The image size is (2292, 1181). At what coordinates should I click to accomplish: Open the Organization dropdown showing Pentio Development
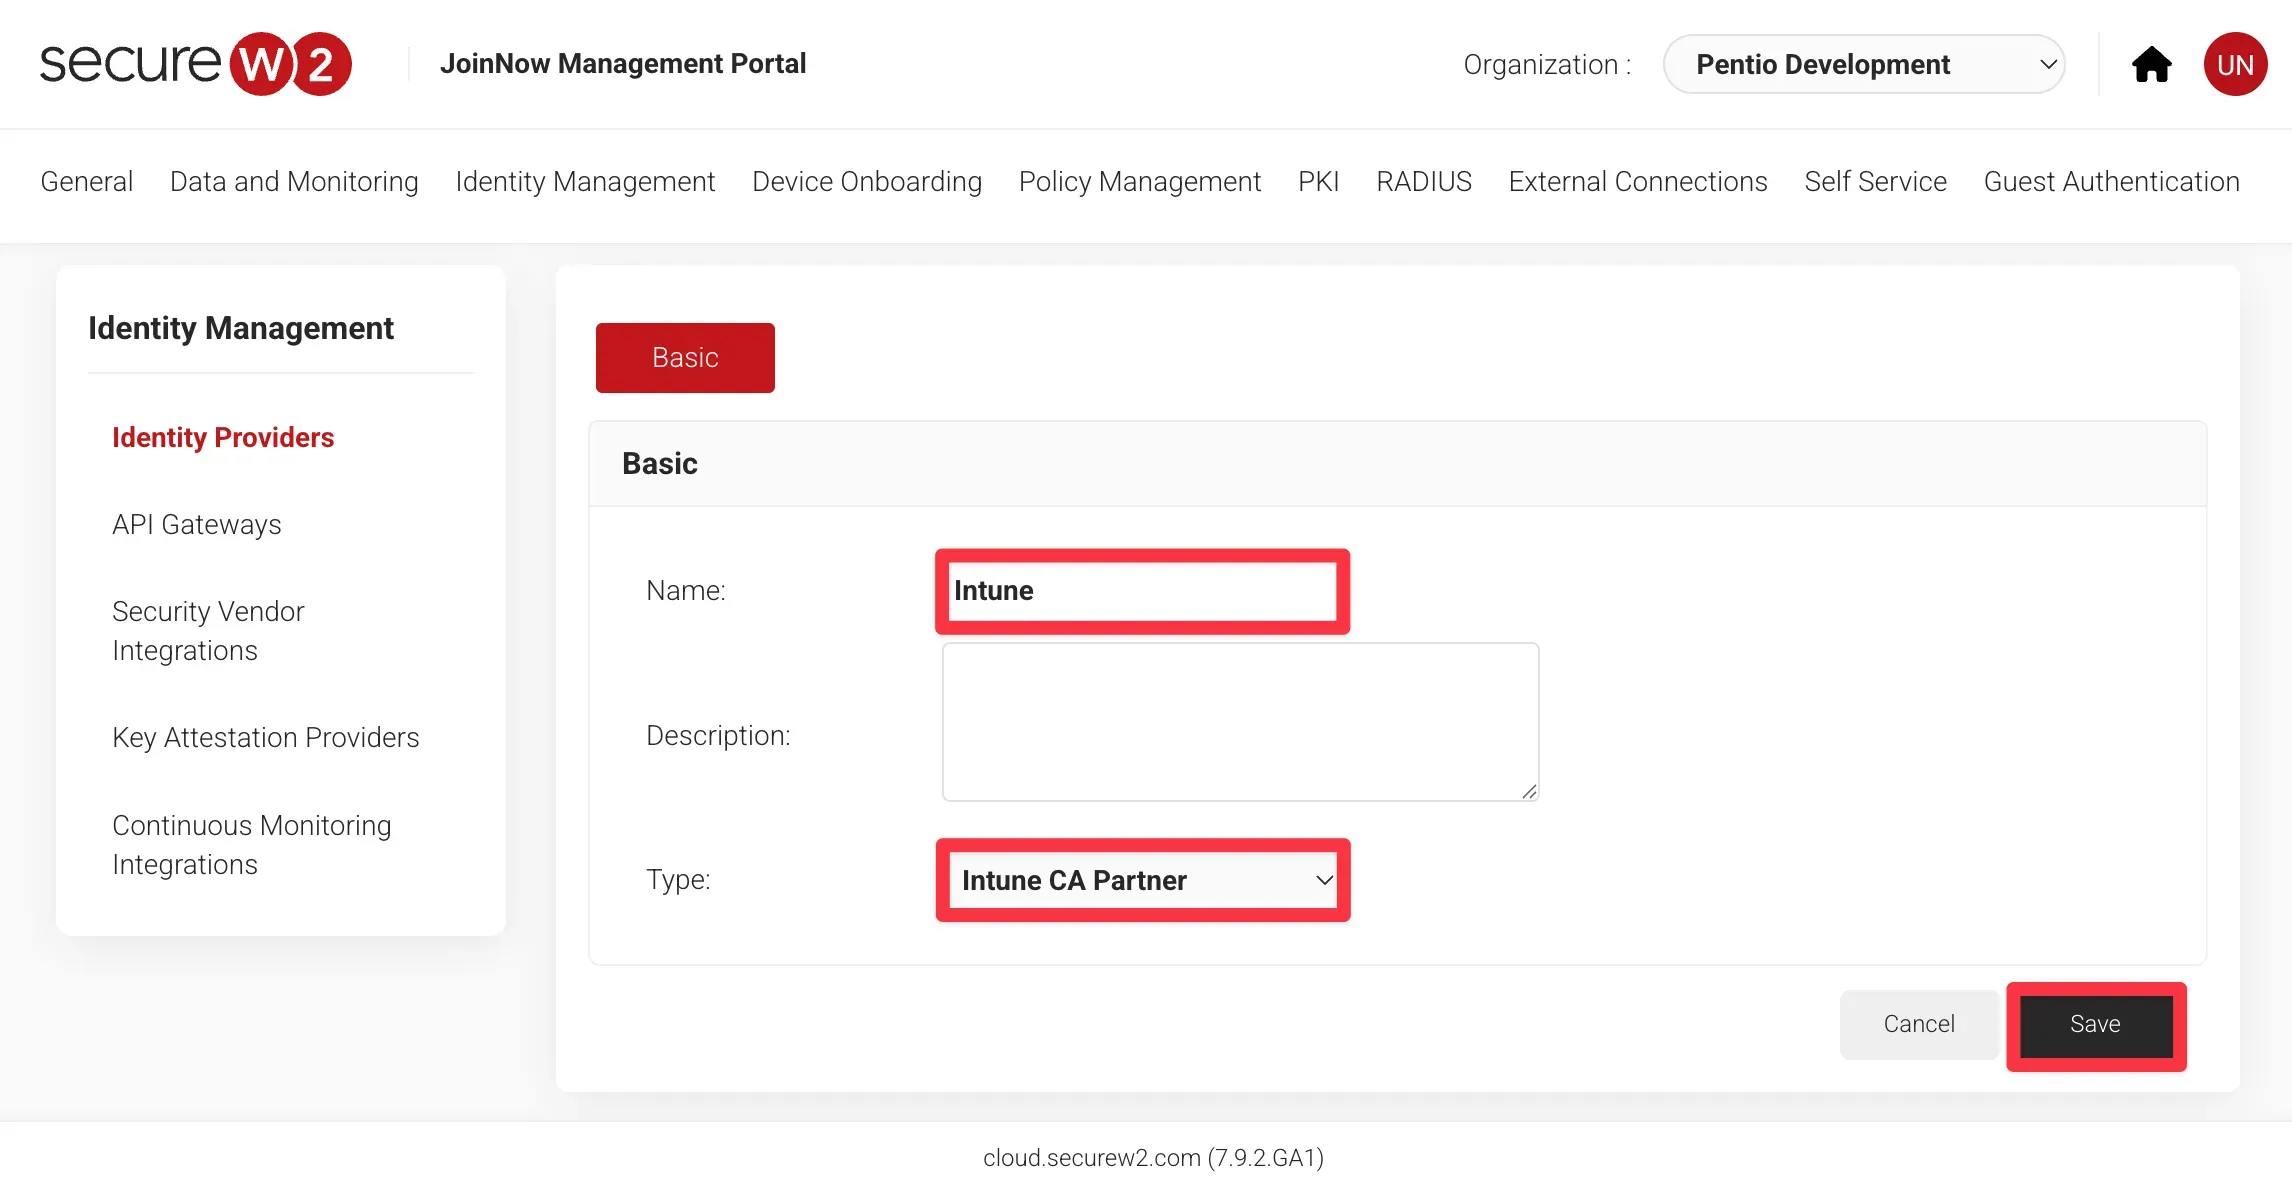1864,65
